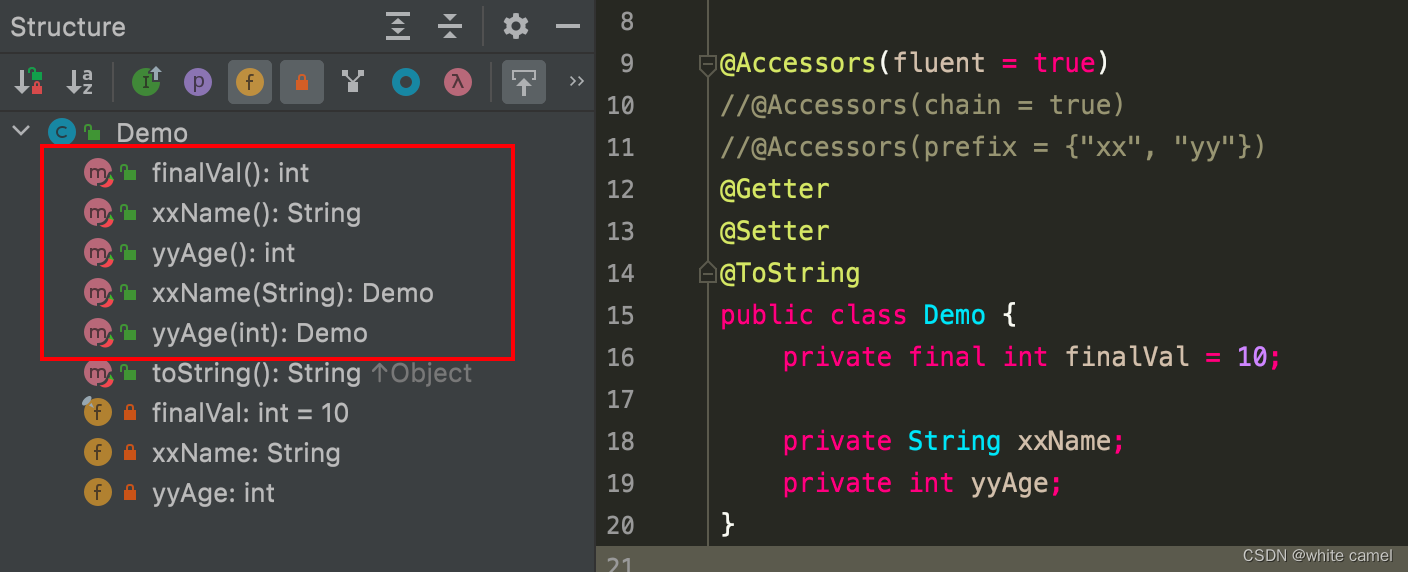Toggle Show Properties purple p icon
The height and width of the screenshot is (572, 1408).
(198, 82)
